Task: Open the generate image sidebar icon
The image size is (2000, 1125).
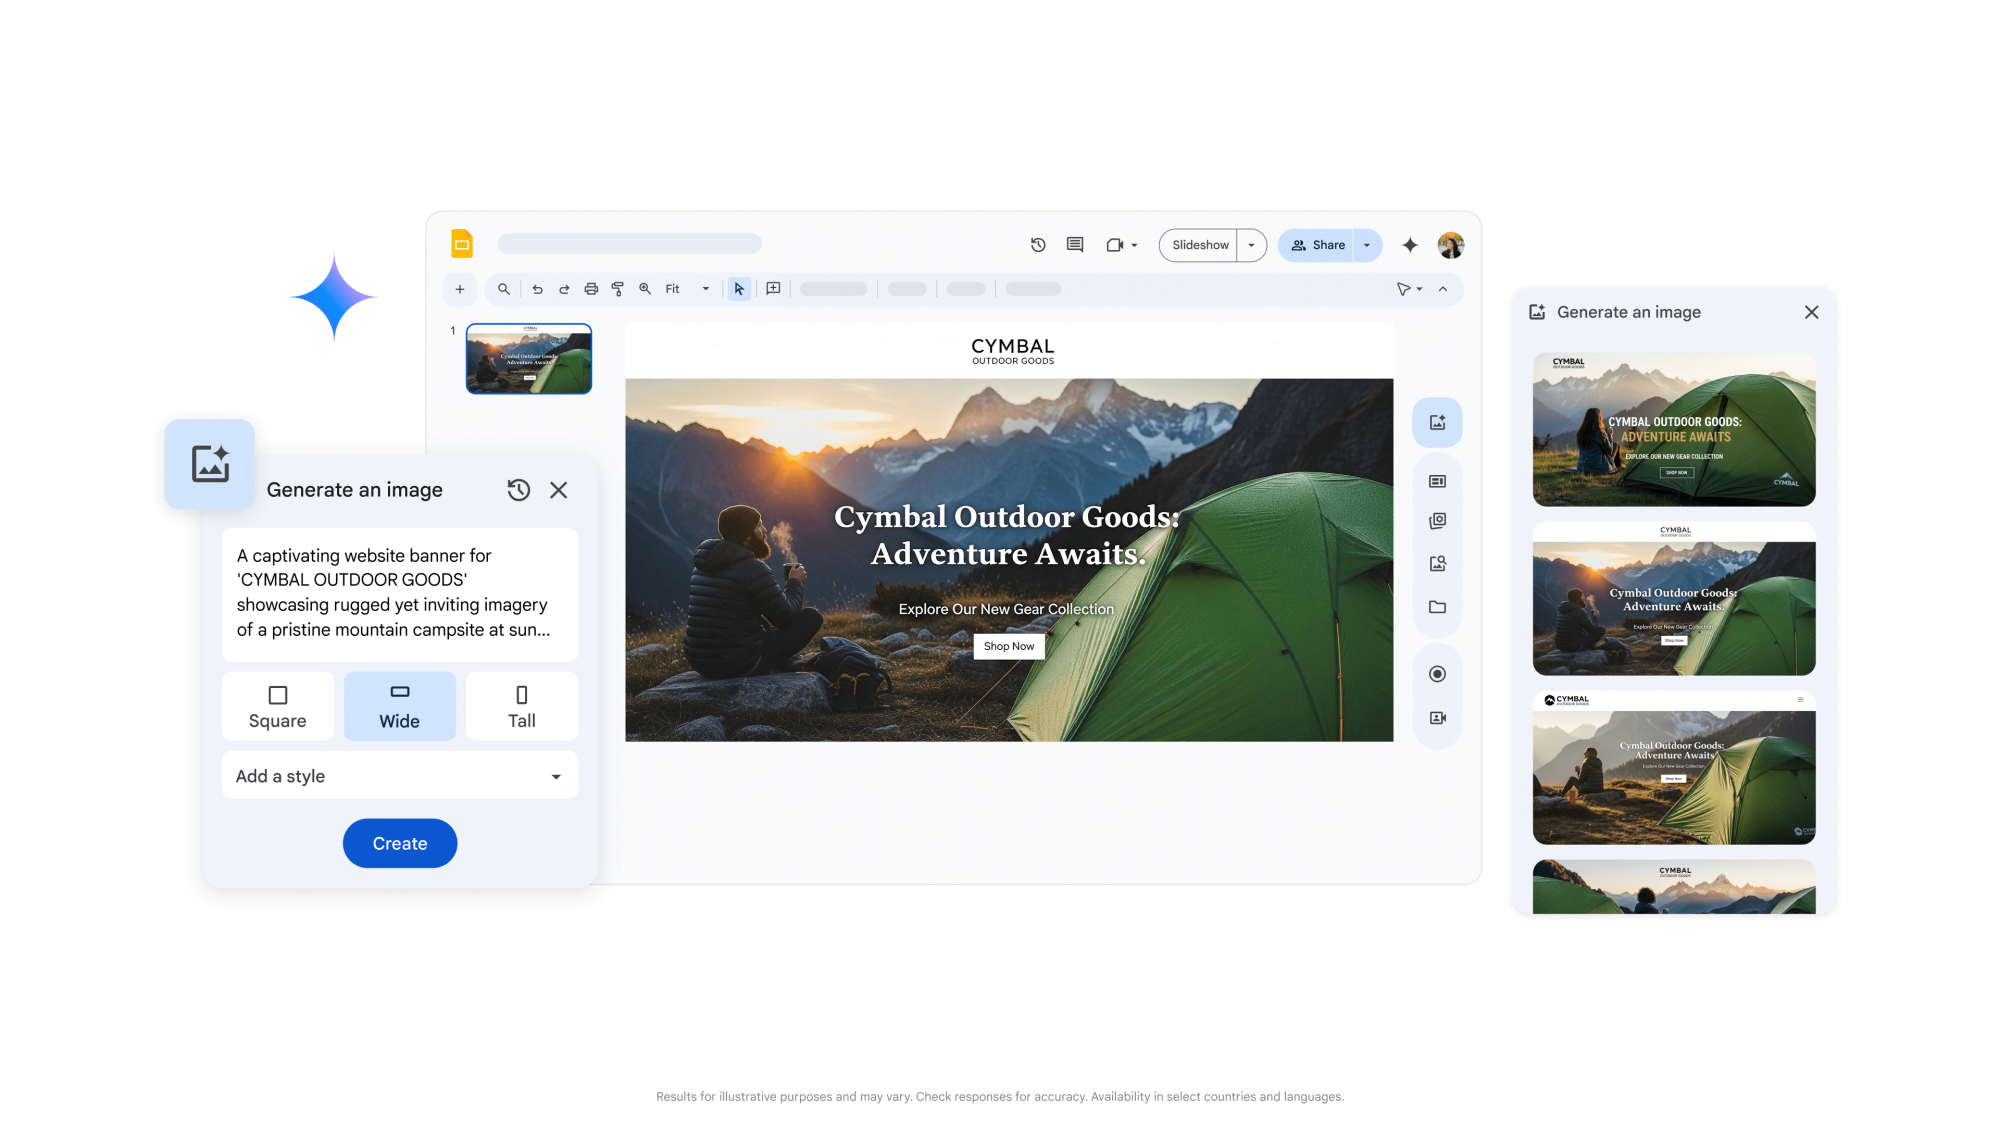Action: click(1437, 422)
